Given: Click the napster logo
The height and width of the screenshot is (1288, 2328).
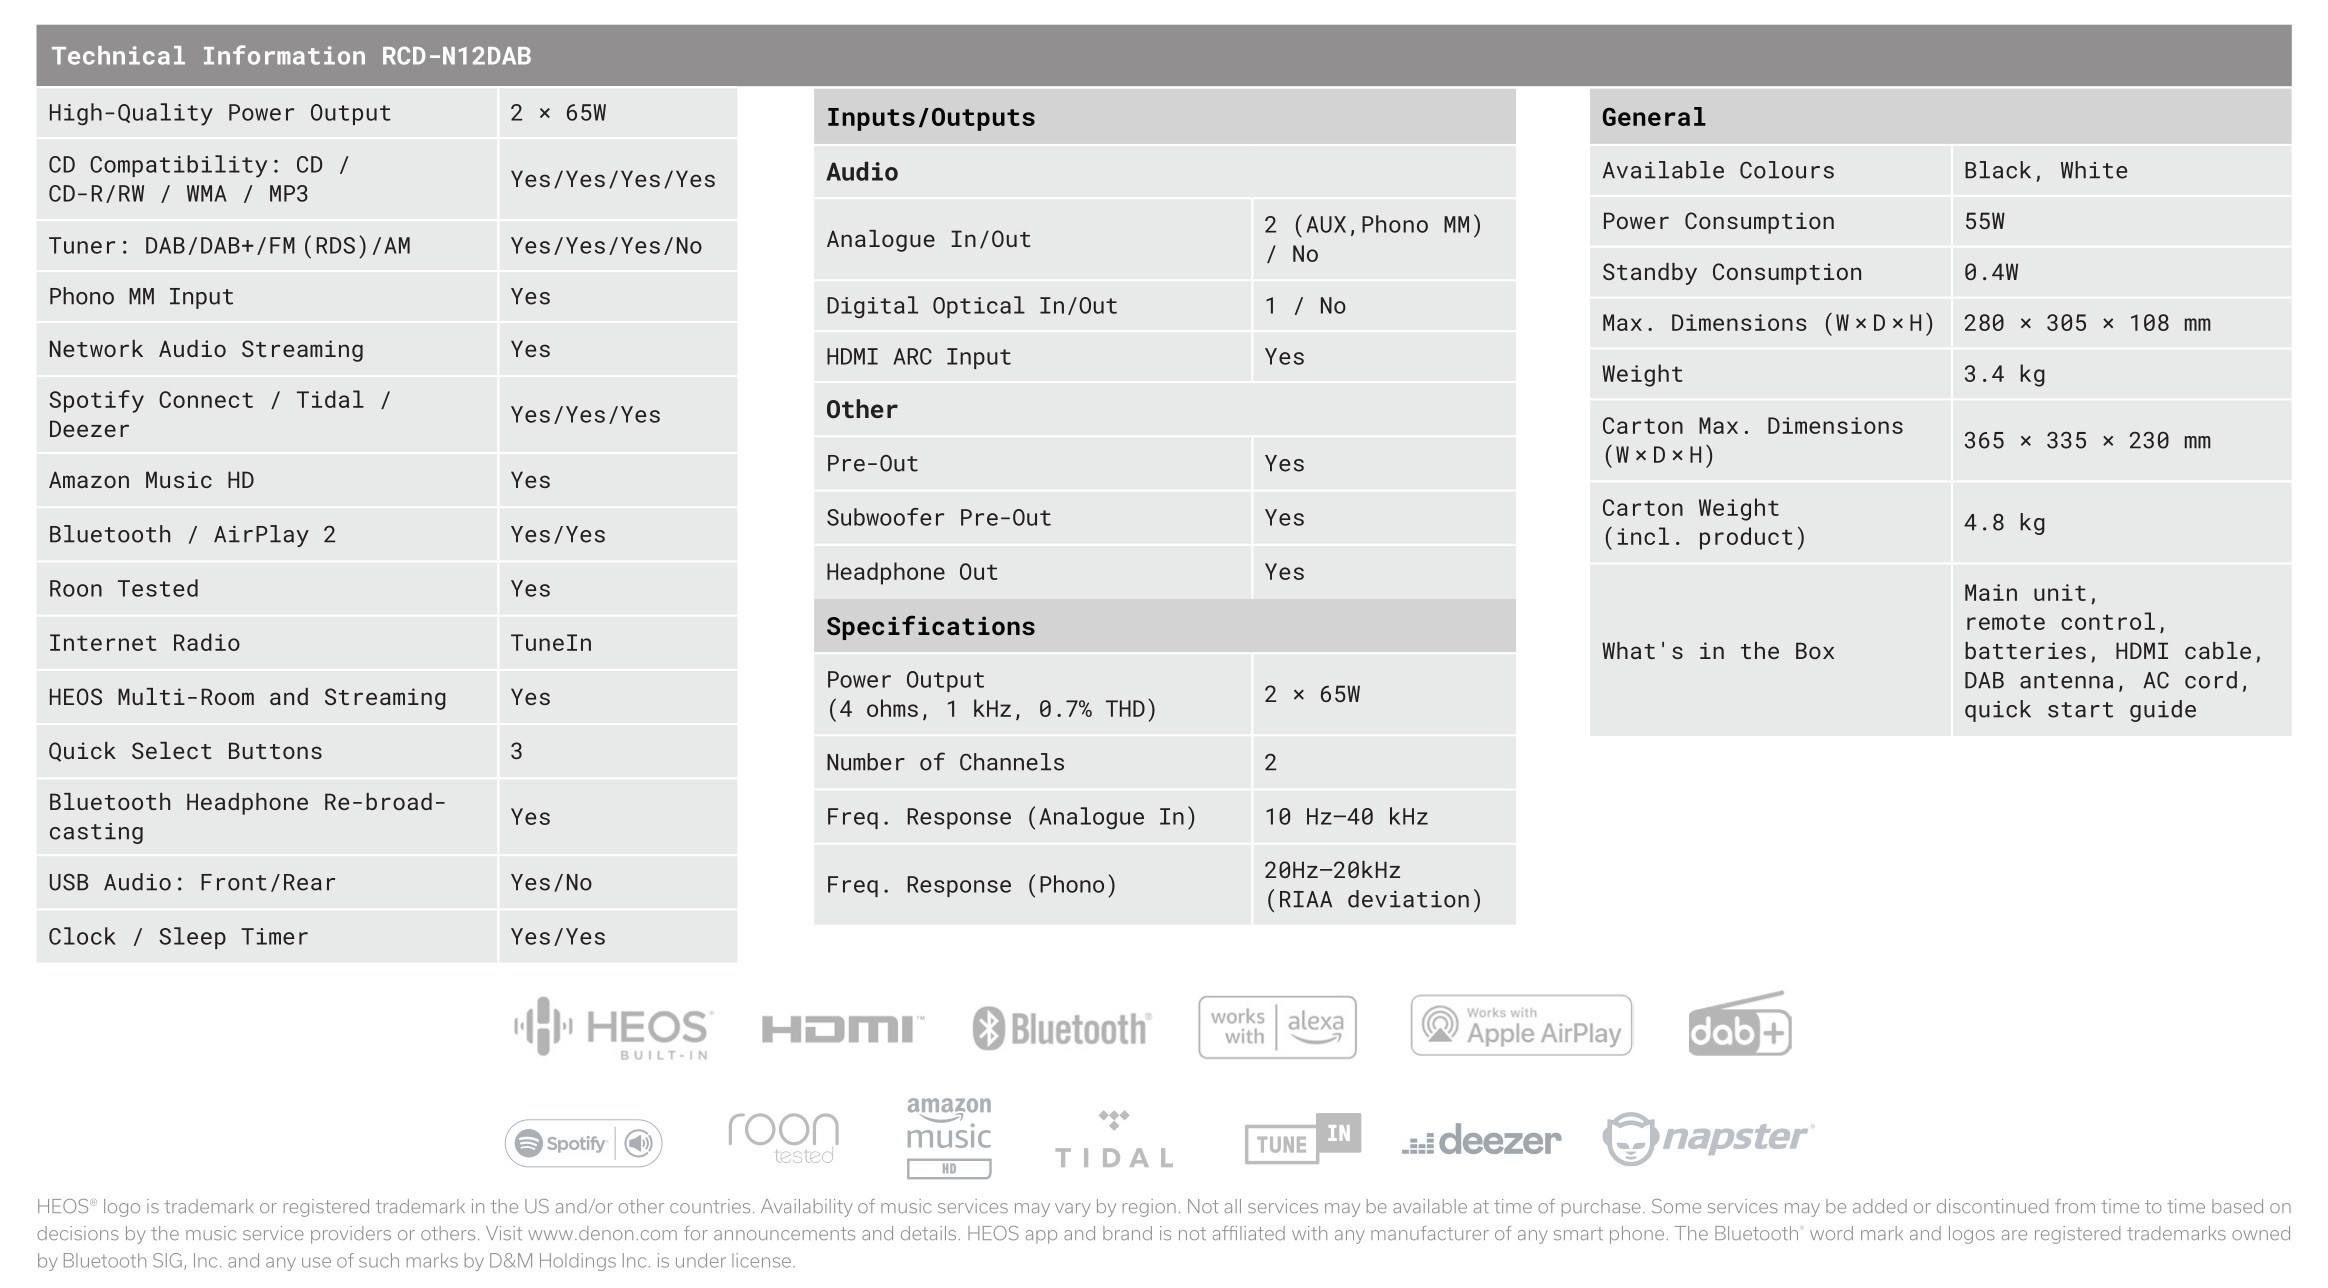Looking at the screenshot, I should (x=1708, y=1139).
